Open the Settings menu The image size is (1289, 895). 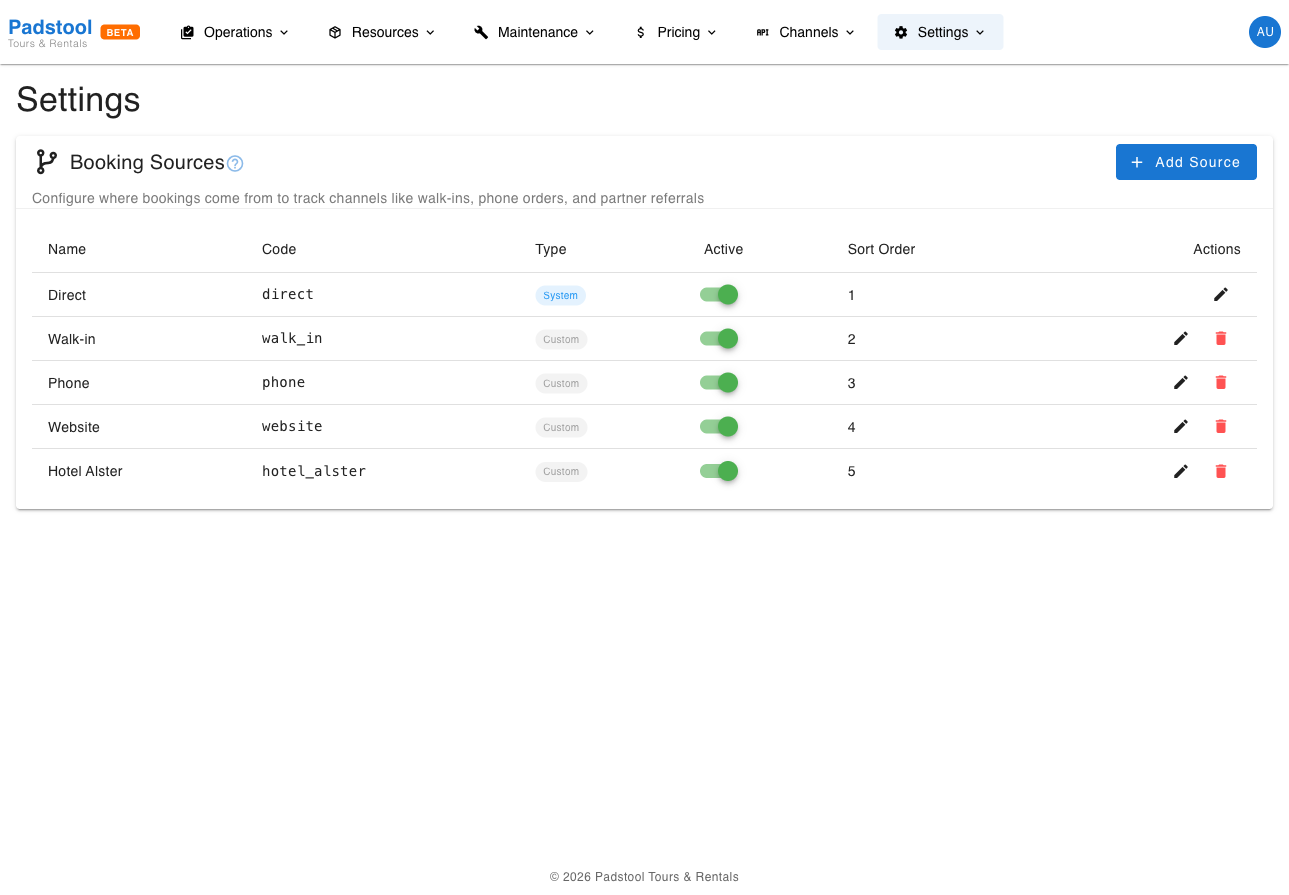click(x=940, y=32)
